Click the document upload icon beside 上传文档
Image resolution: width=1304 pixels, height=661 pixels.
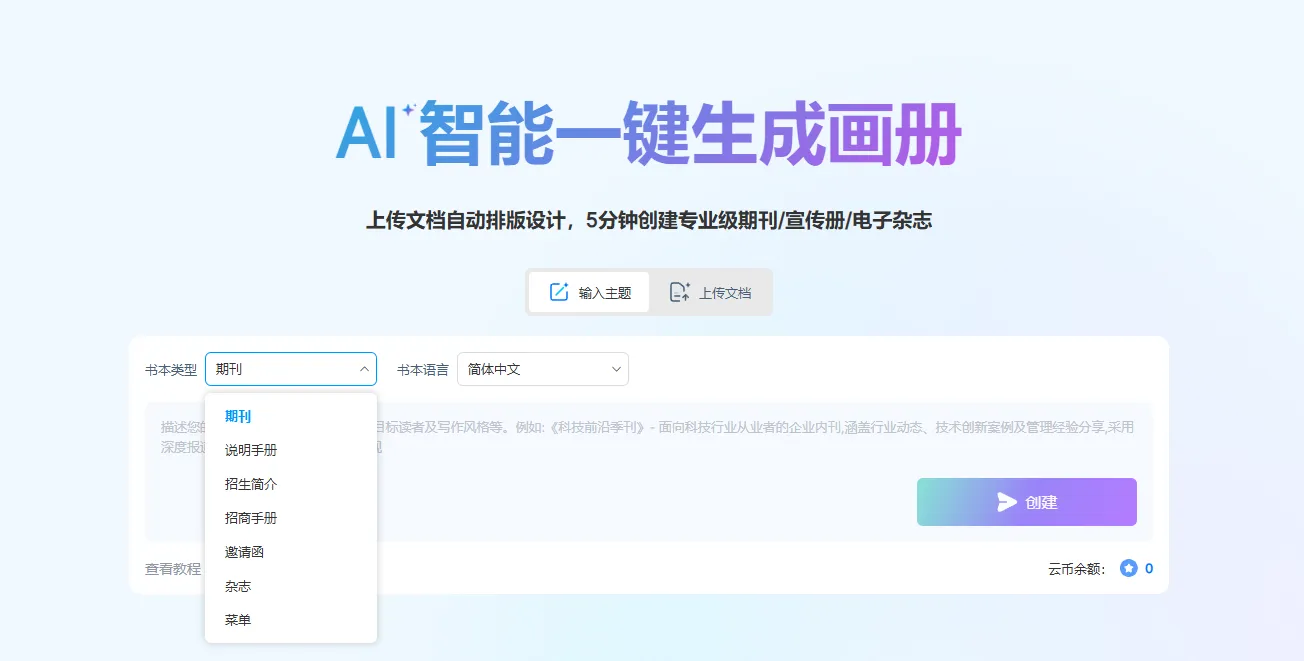tap(680, 292)
